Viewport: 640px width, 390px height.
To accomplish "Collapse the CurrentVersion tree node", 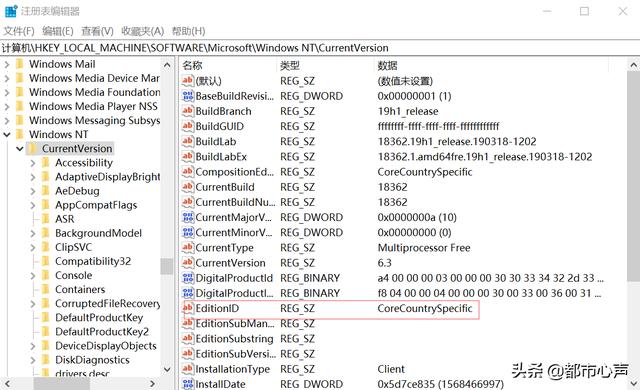I will tap(20, 148).
